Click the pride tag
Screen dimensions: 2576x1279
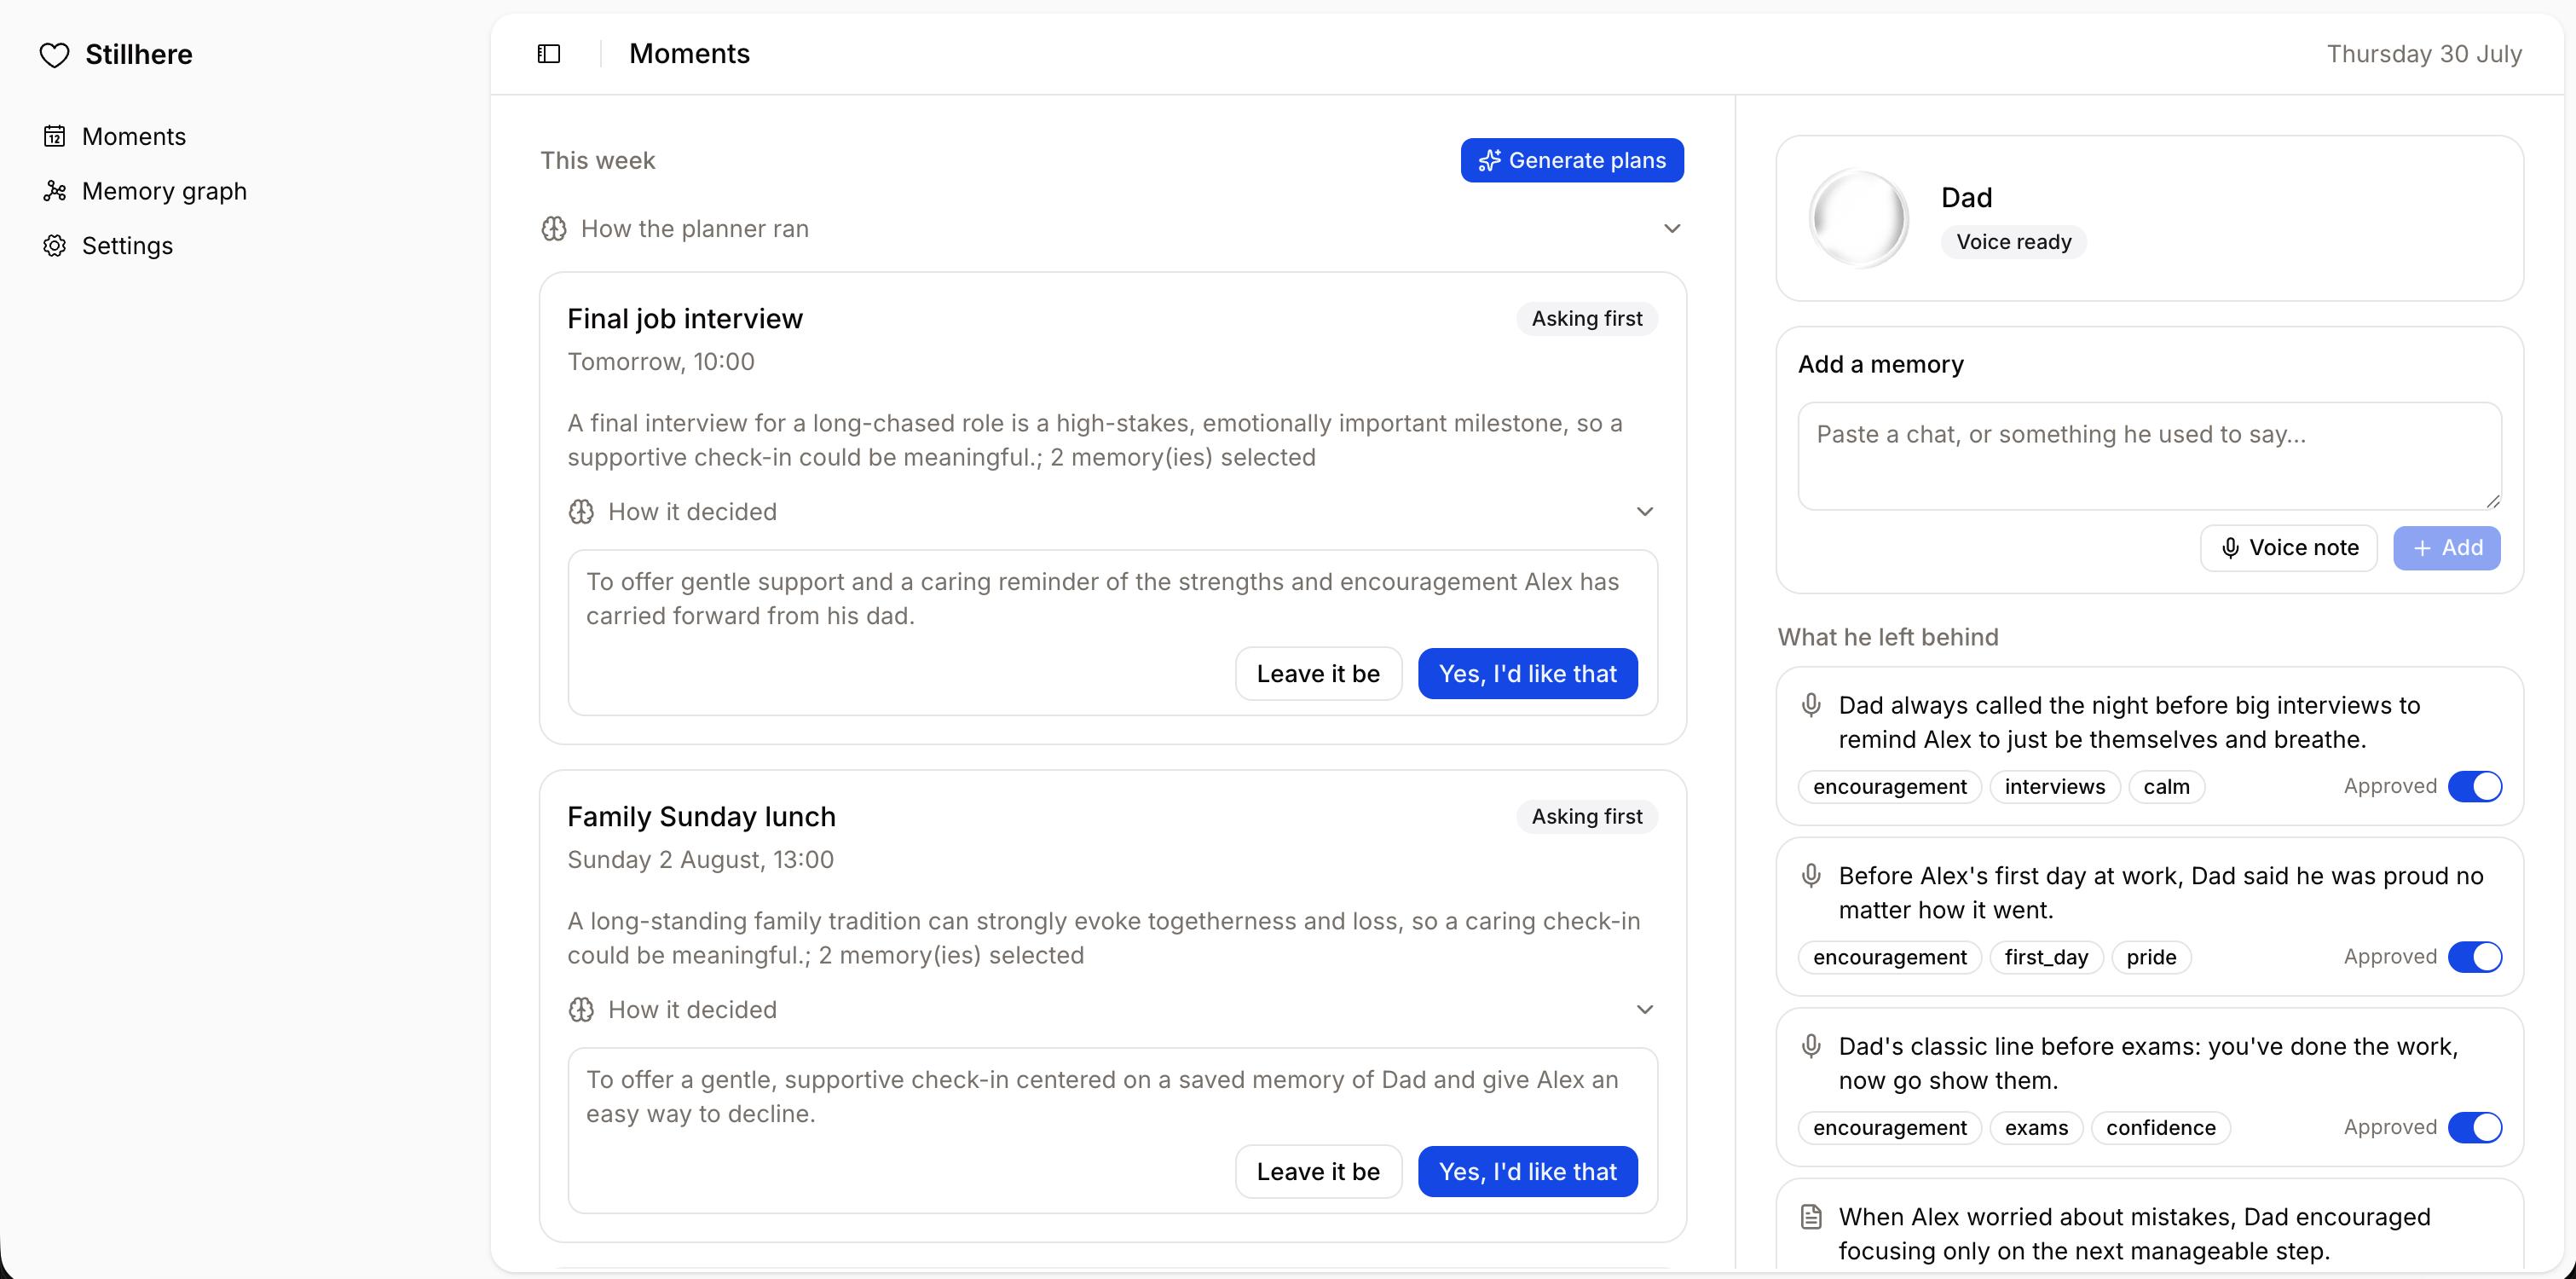point(2151,958)
